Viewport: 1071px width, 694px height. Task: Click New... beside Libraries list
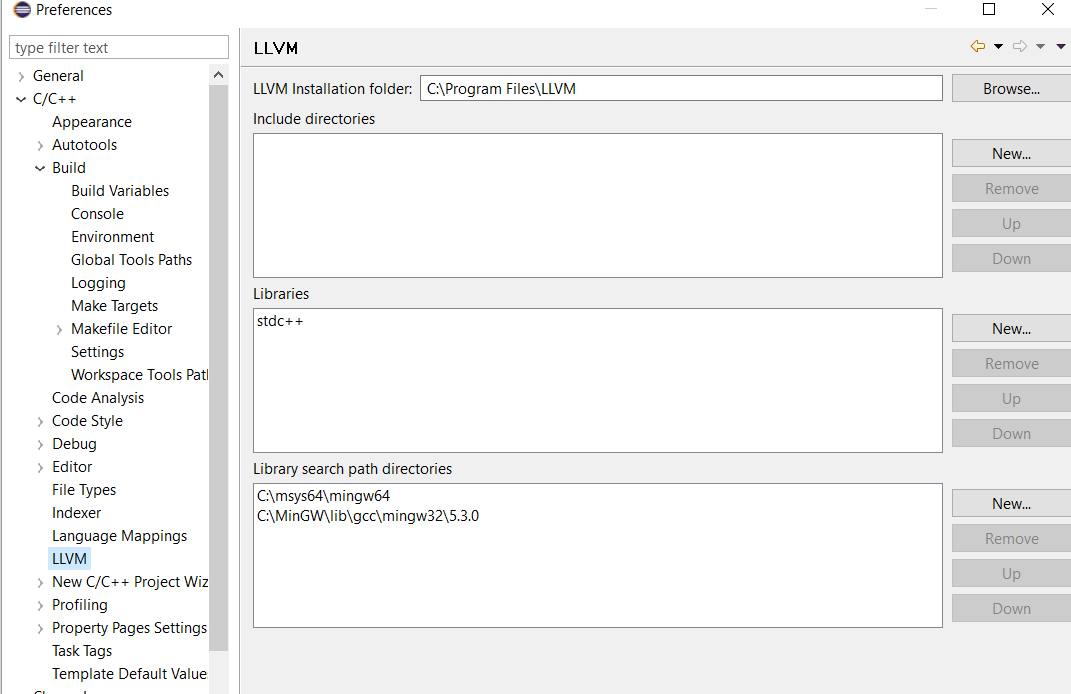[1011, 329]
